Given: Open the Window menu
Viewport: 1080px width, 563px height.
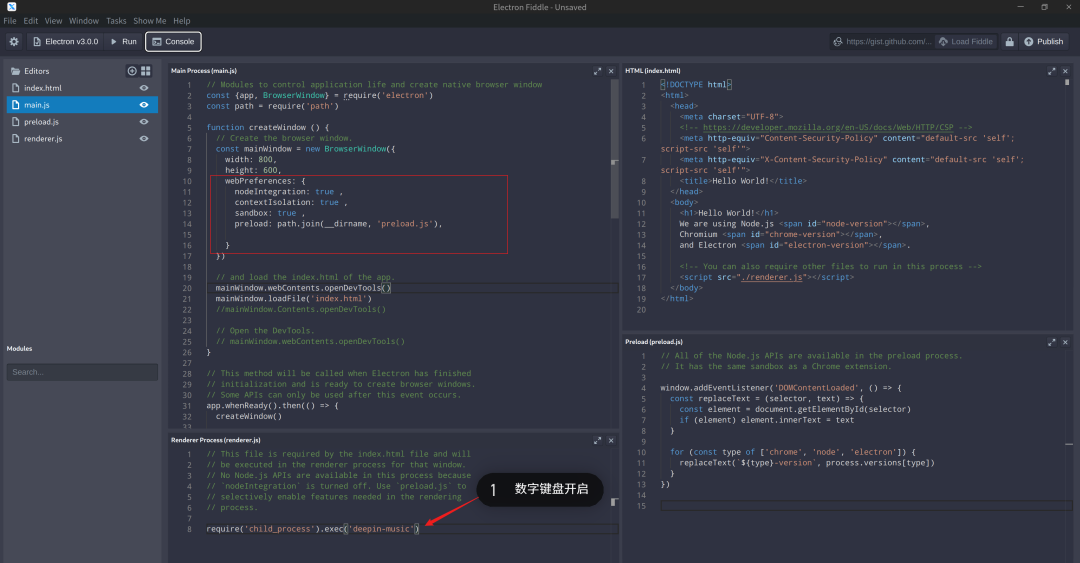Looking at the screenshot, I should click(84, 21).
